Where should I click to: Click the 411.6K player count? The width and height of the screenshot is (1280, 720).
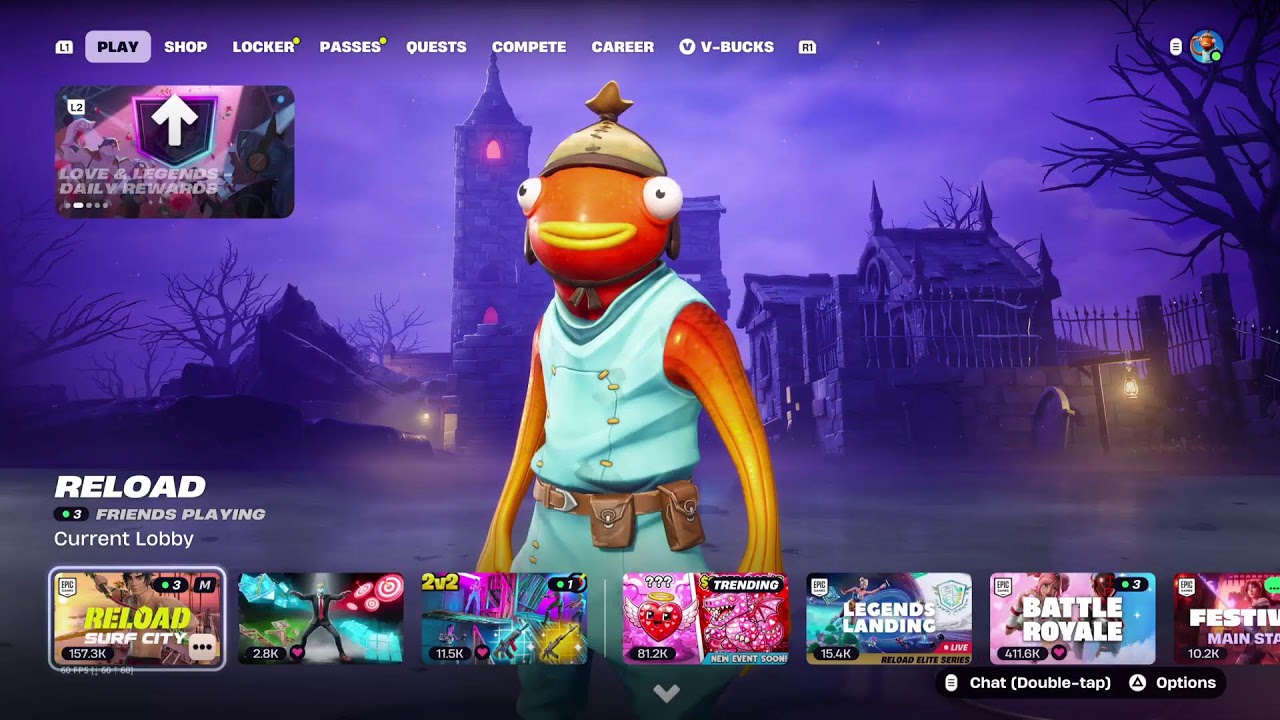click(x=1021, y=654)
